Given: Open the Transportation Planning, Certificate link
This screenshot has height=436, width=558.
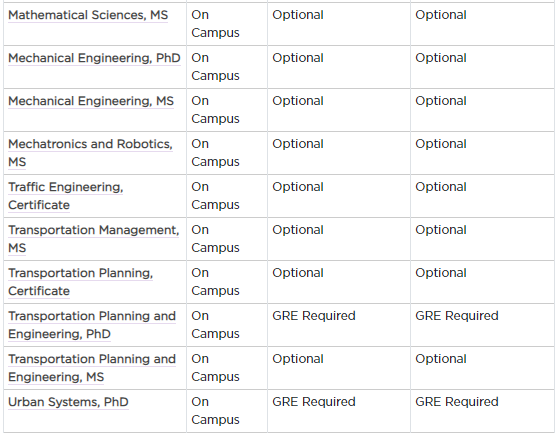Looking at the screenshot, I should point(80,282).
